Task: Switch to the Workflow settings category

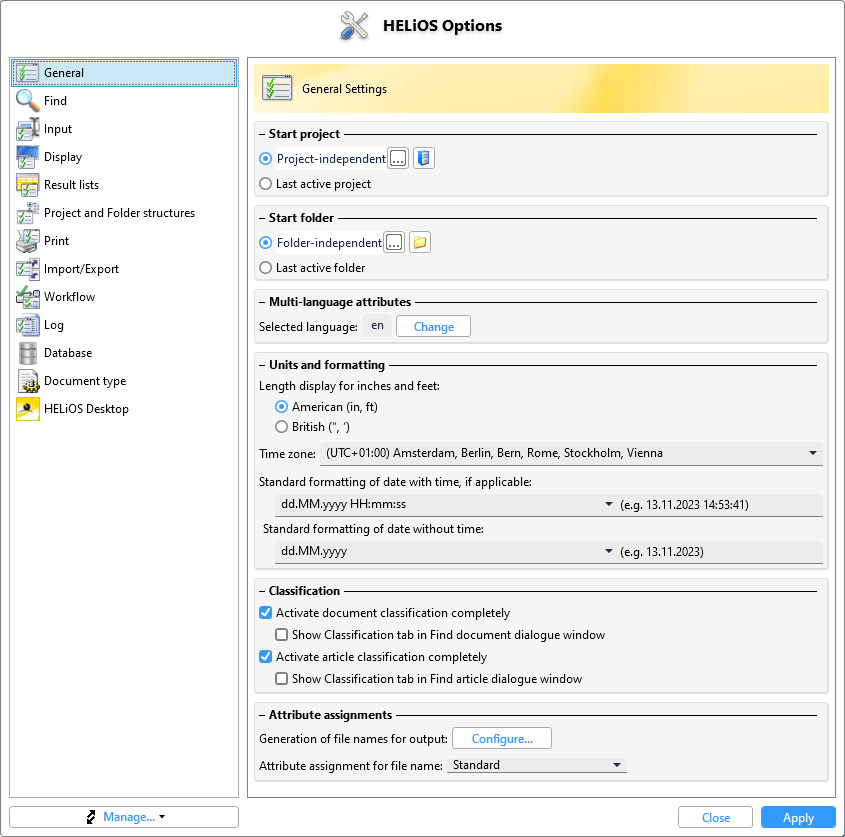Action: (x=124, y=297)
